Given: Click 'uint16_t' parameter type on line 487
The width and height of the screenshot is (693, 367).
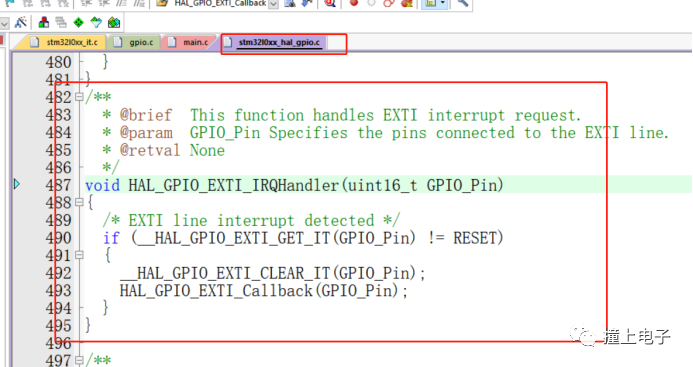Looking at the screenshot, I should point(383,185).
